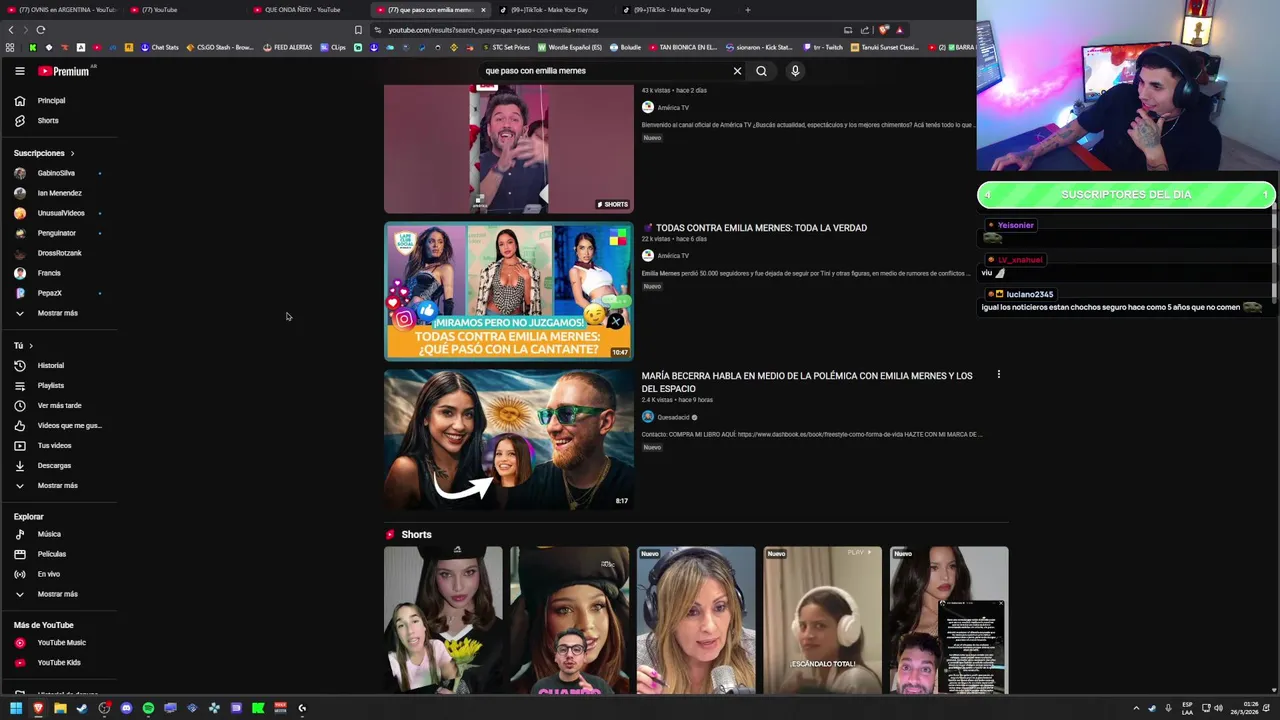Viewport: 1280px width, 720px height.
Task: Open Spotify from the taskbar
Action: coord(148,708)
